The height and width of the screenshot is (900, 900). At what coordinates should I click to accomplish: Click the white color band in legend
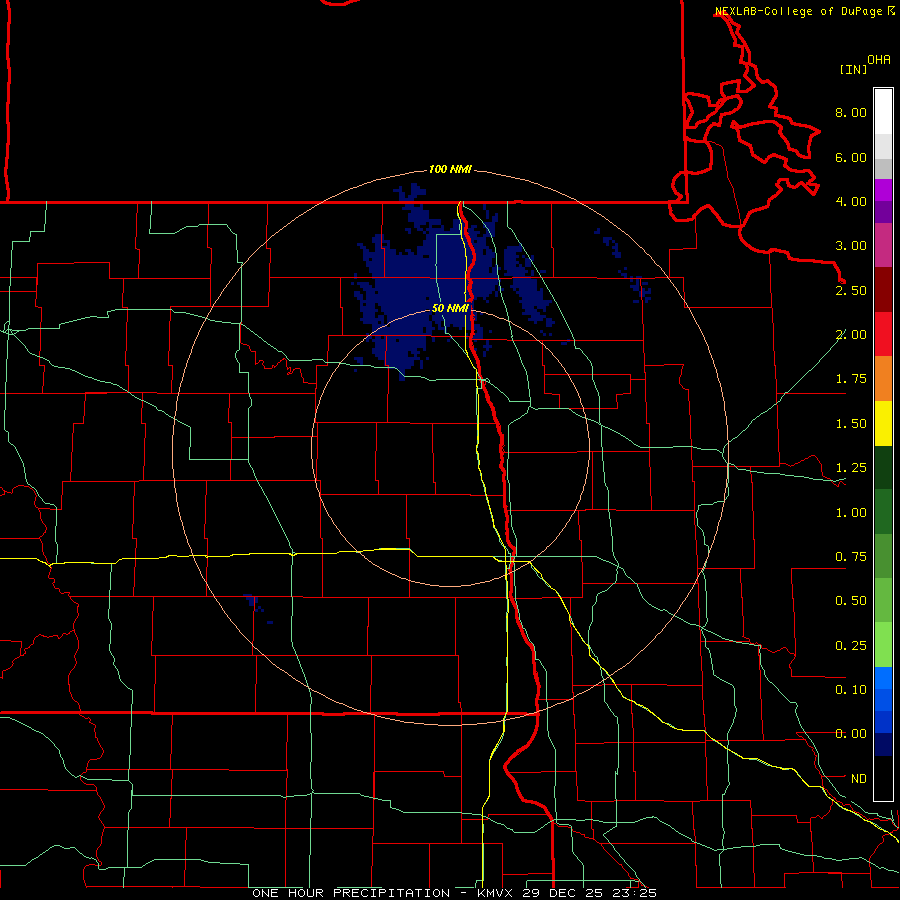(883, 111)
